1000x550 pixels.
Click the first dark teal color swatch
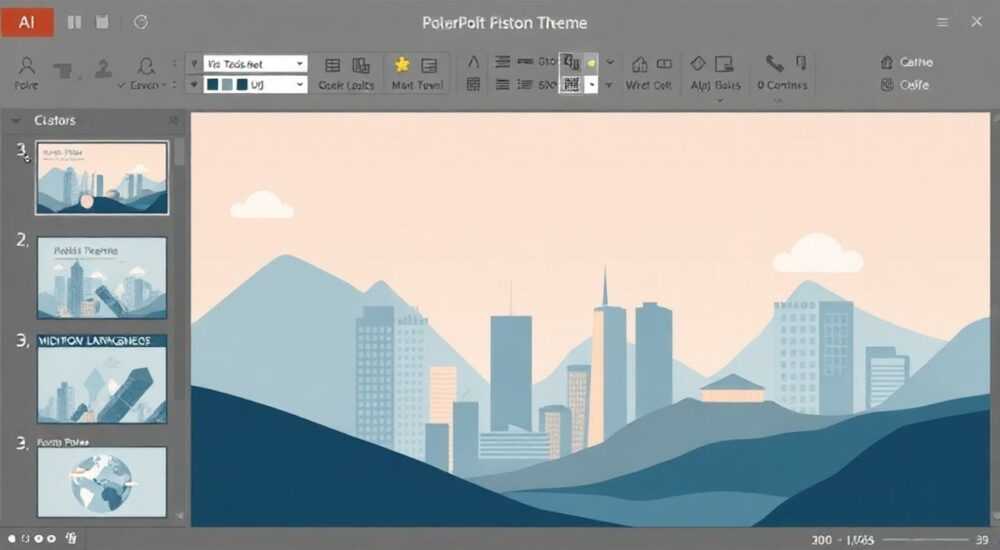[x=213, y=84]
